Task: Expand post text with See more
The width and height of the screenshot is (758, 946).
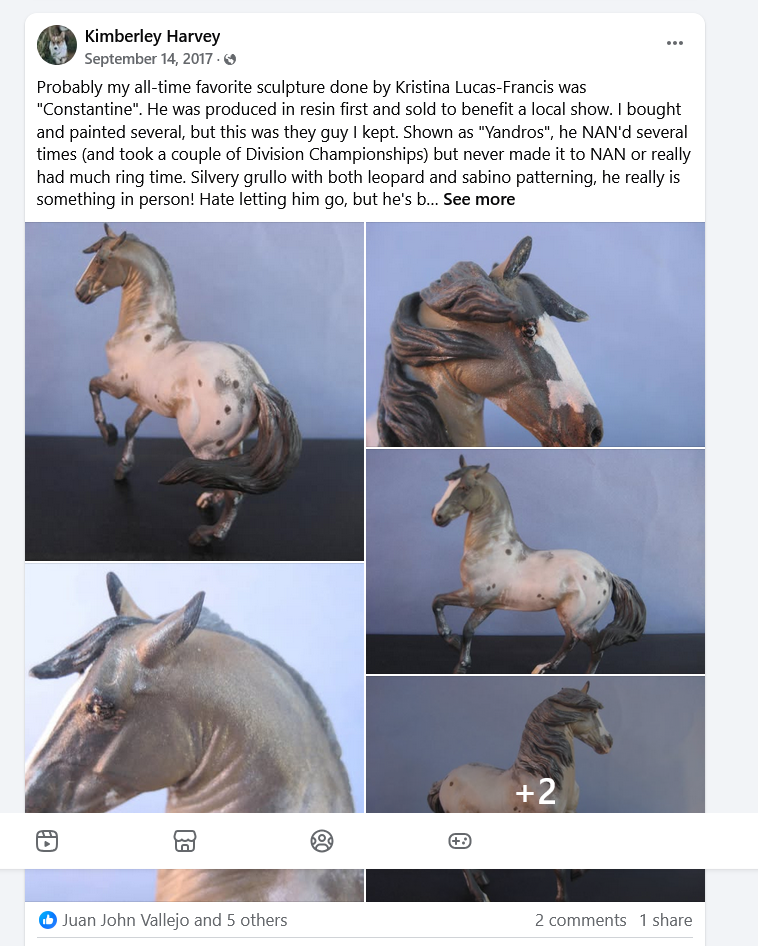Action: click(x=479, y=200)
